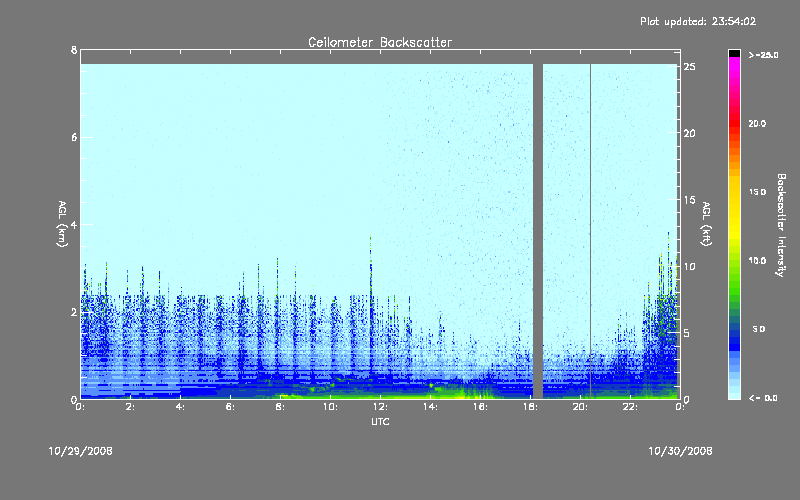Click the "Ceilometer Backscatter" plot title
Image resolution: width=800 pixels, height=500 pixels.
click(x=380, y=42)
